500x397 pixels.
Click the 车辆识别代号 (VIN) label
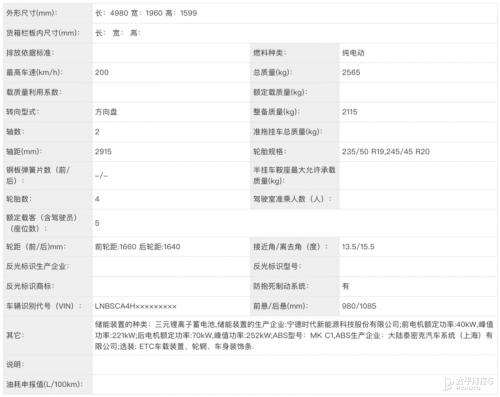coord(44,306)
